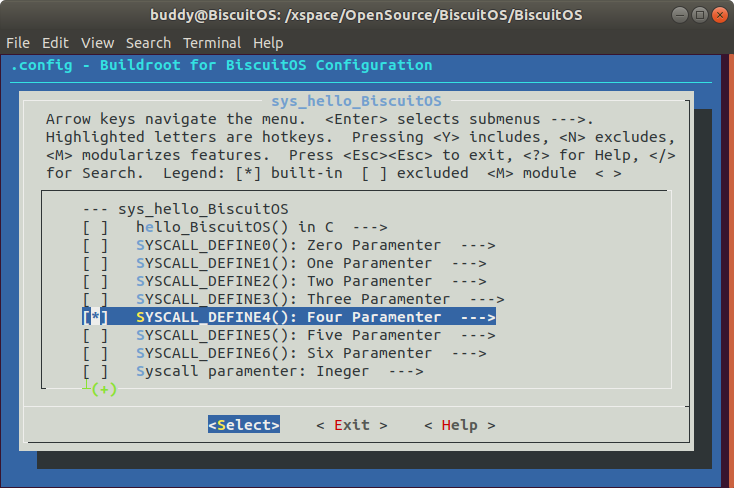Uncheck the SYSCALL_DEFINE4 Four Paramenter checkbox

pos(96,317)
